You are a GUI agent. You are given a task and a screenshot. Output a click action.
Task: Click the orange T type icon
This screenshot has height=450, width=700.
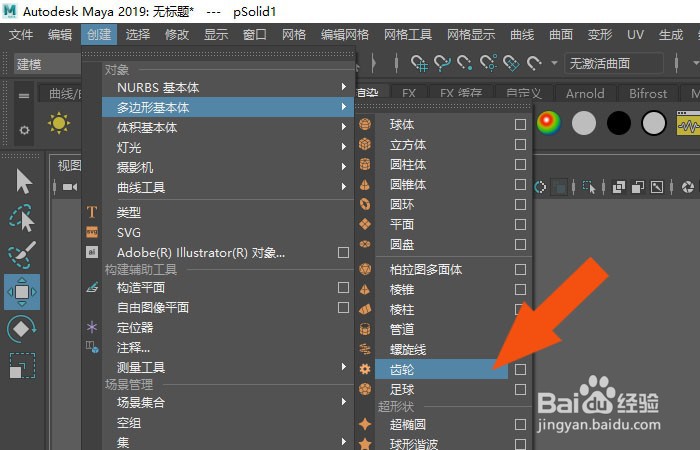[92, 212]
